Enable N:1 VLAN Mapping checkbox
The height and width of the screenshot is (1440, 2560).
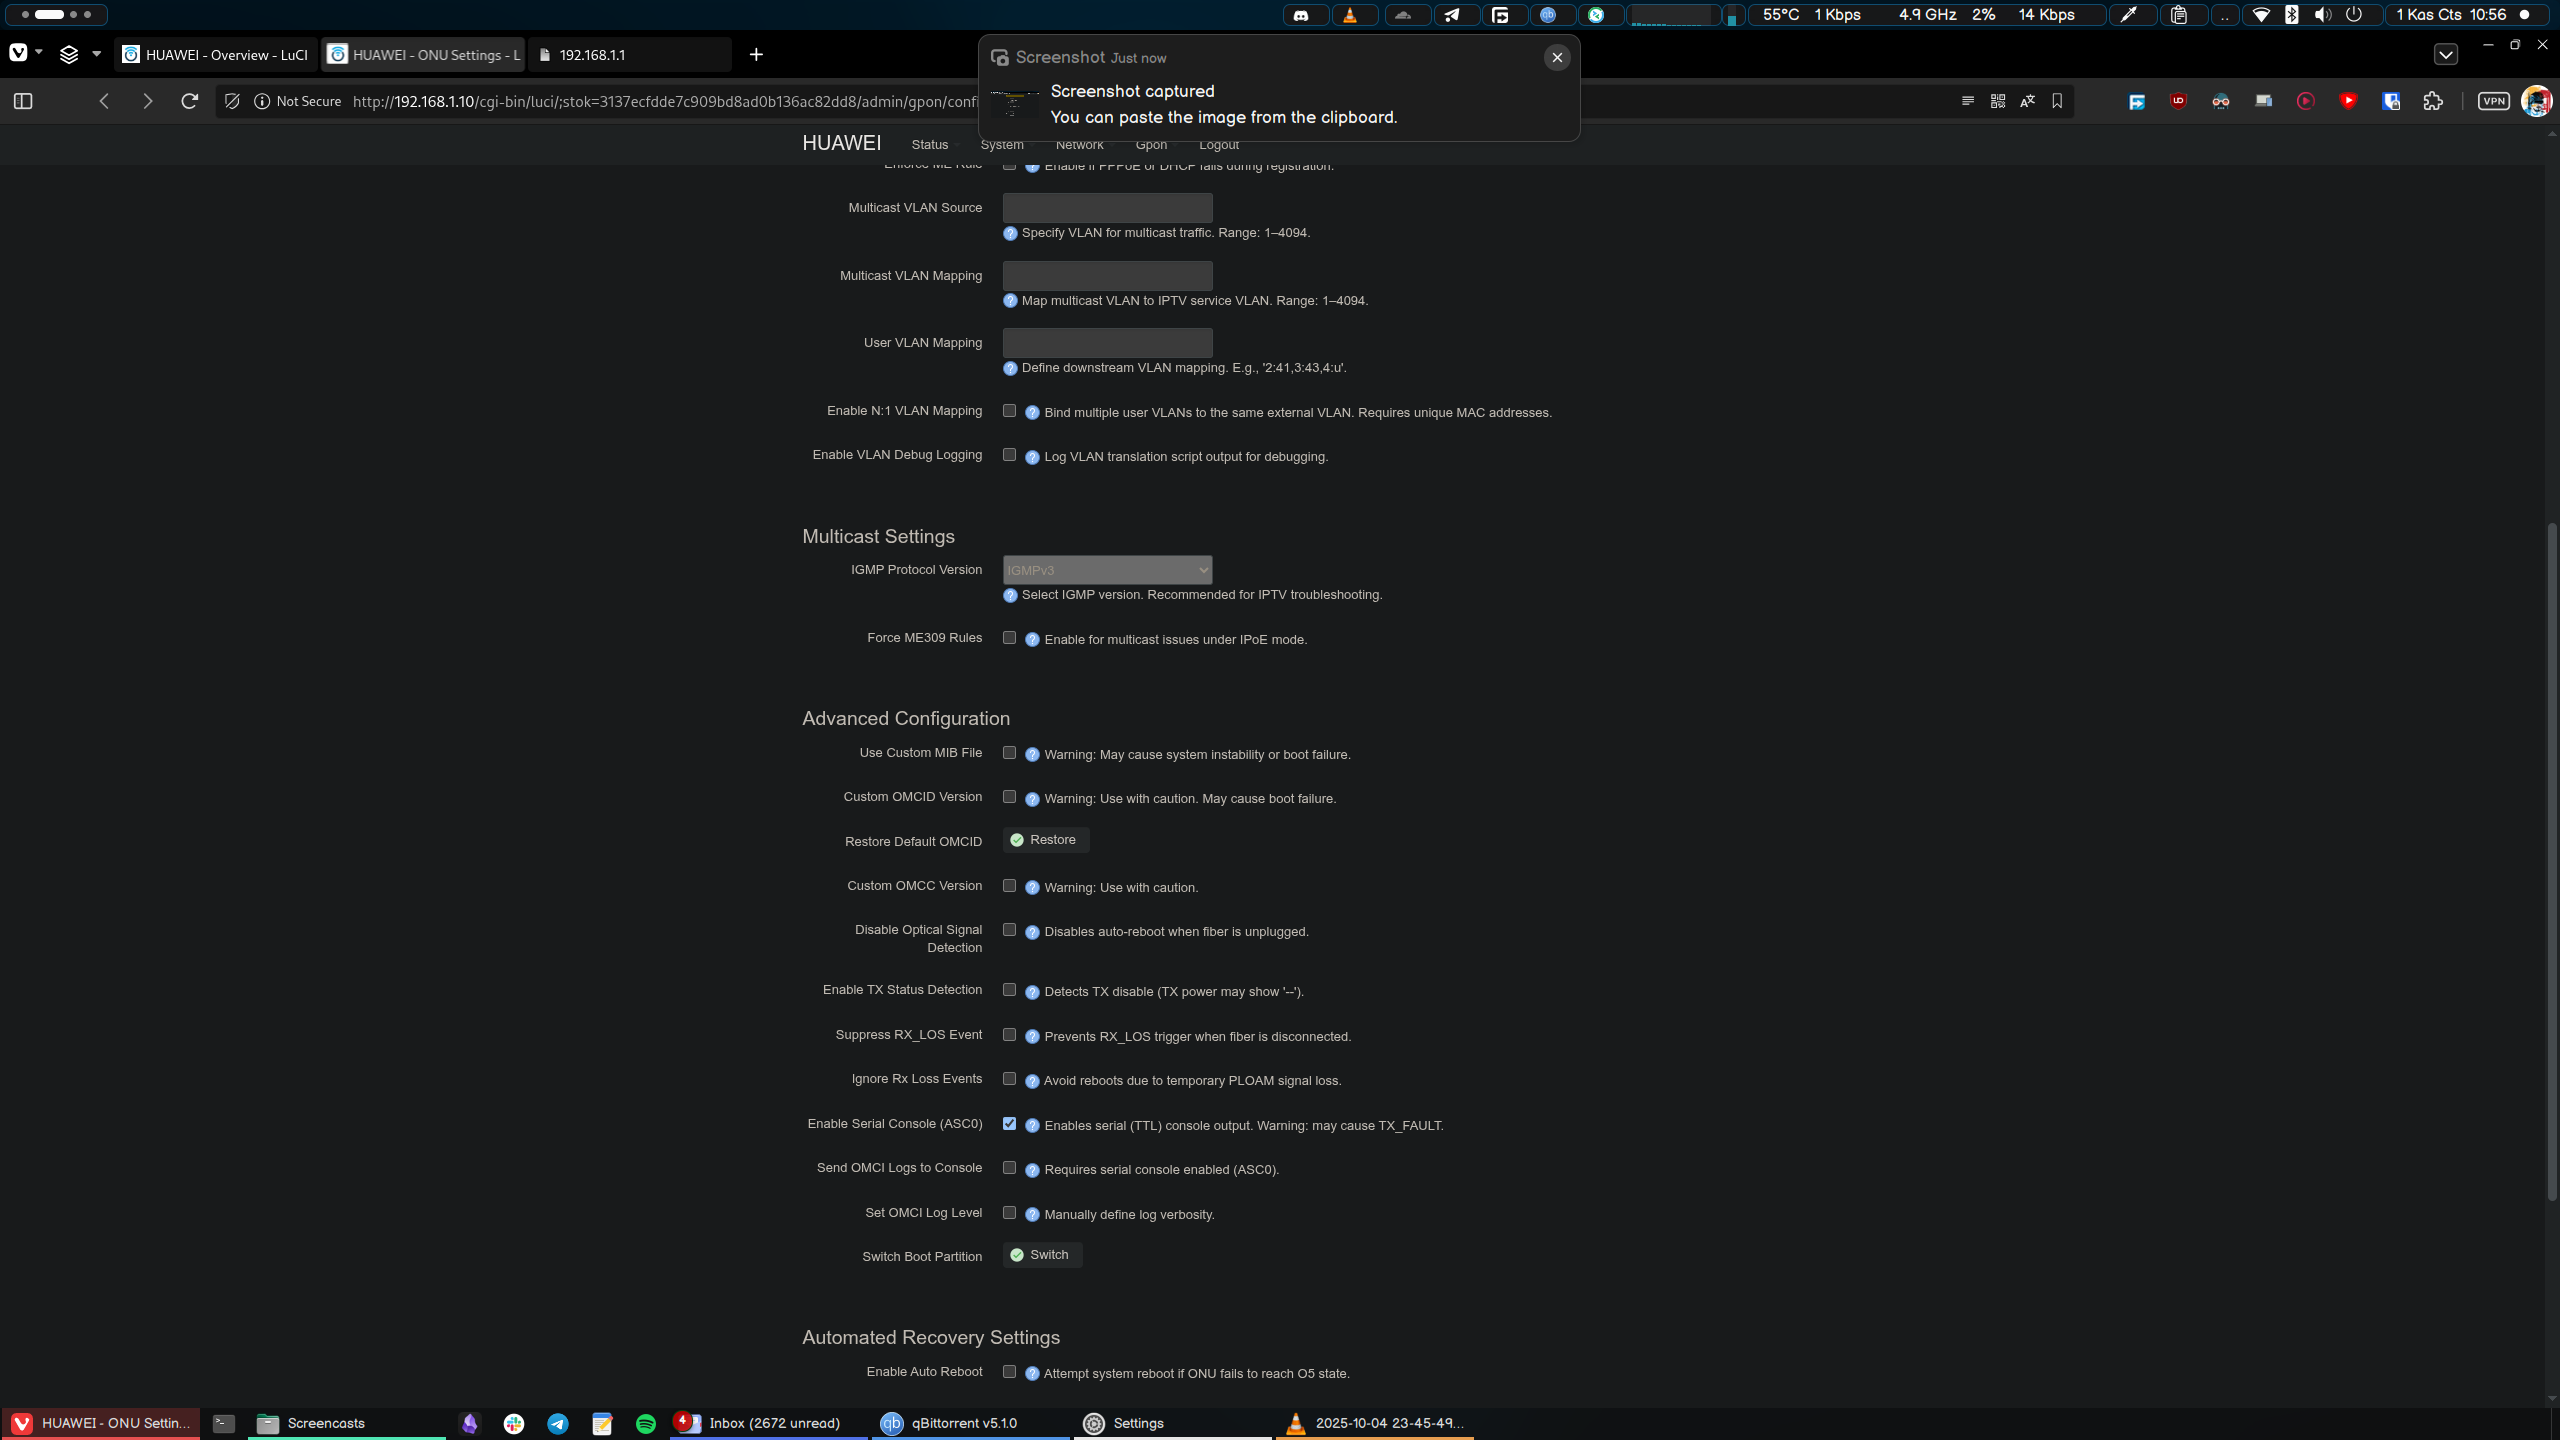(x=1009, y=411)
